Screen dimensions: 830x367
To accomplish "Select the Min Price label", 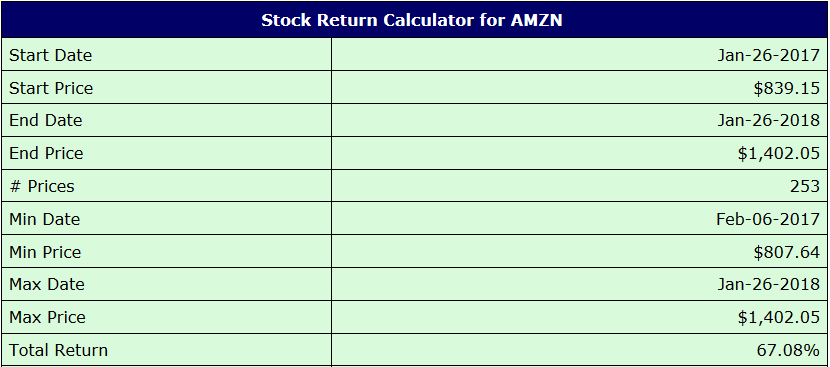I will click(45, 252).
